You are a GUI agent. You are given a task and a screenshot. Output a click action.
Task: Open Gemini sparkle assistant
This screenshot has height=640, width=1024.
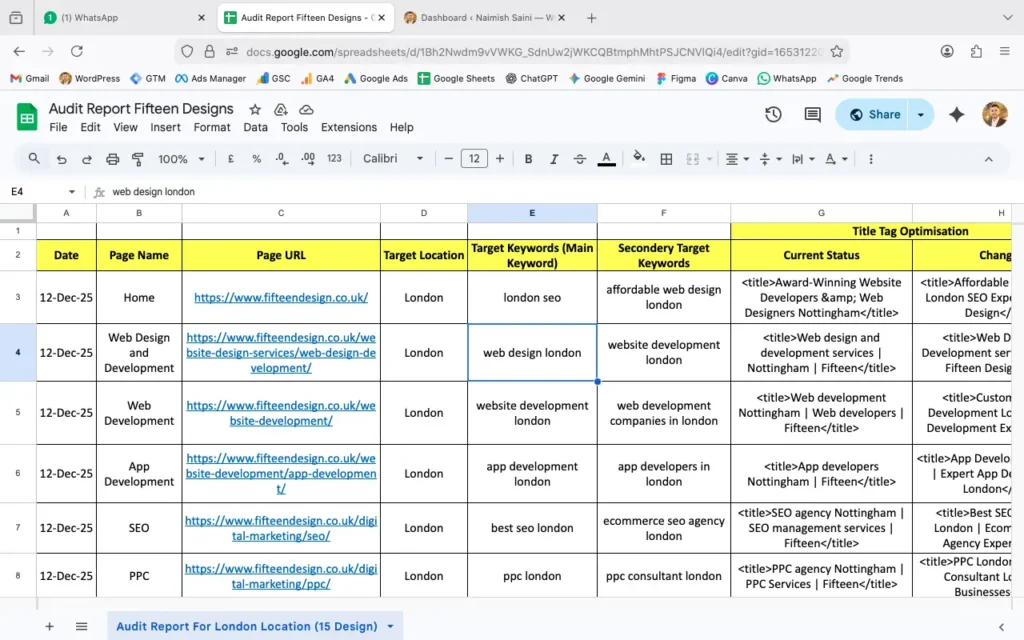[x=957, y=114]
